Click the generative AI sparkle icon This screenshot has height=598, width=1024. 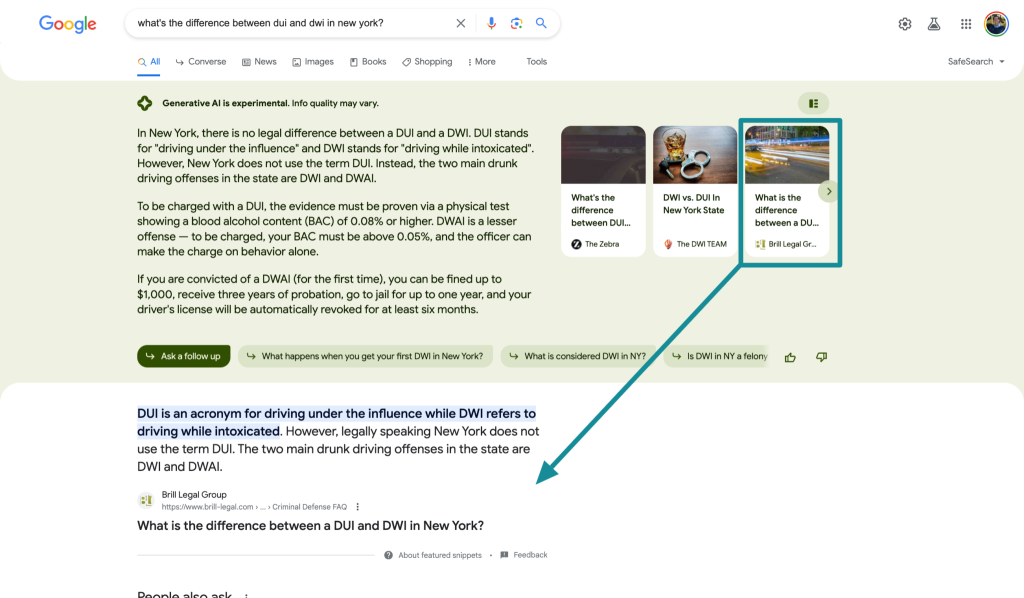[x=145, y=103]
